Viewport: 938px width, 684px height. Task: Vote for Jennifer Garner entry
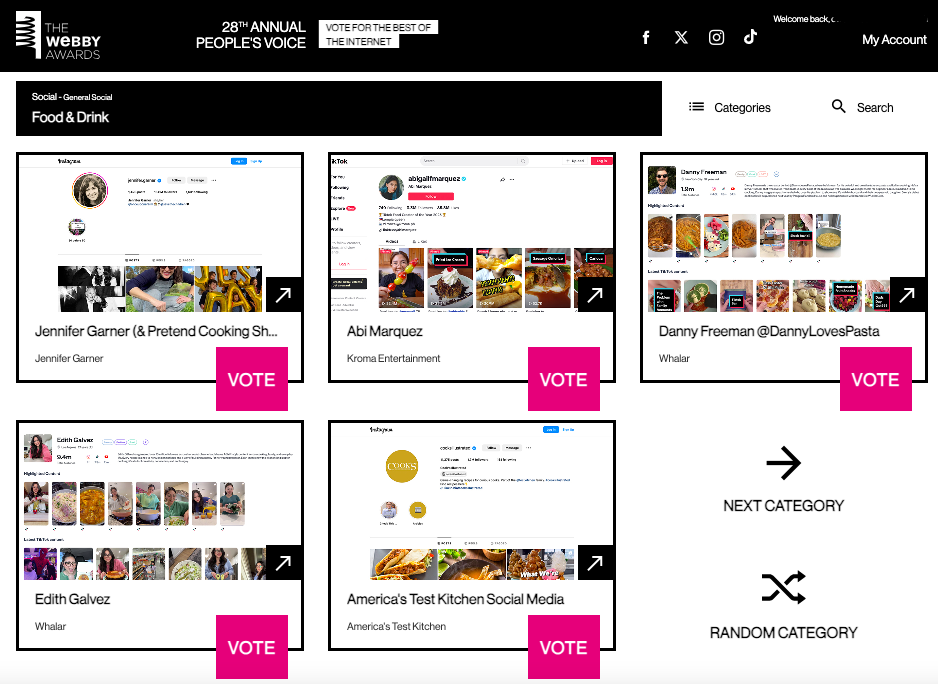click(252, 379)
